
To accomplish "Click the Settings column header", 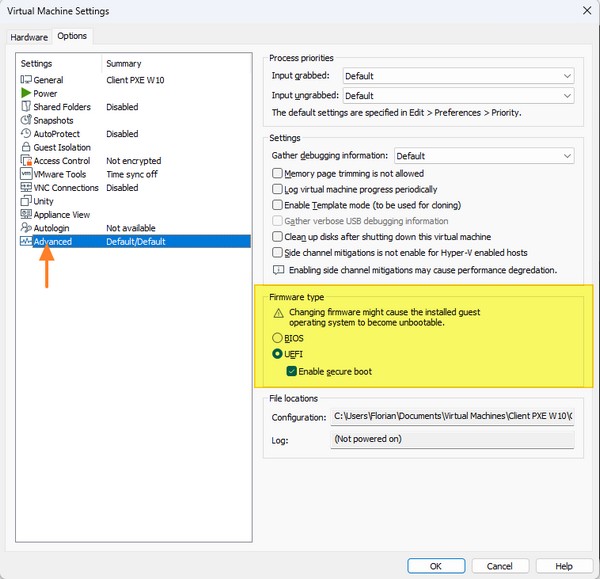I will tap(36, 64).
